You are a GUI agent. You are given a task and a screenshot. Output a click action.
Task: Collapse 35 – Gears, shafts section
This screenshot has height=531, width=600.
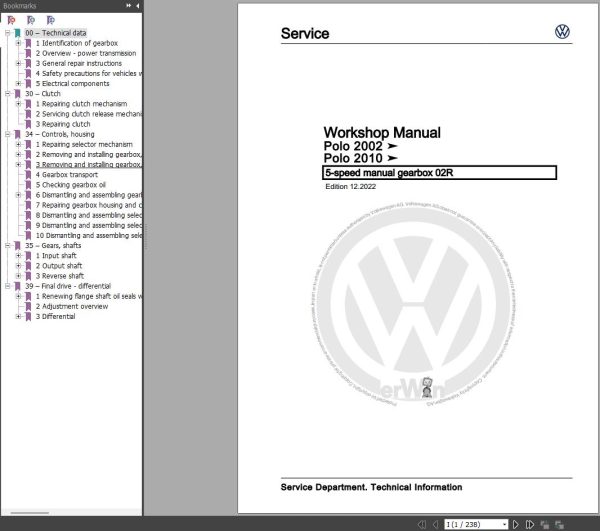point(7,246)
